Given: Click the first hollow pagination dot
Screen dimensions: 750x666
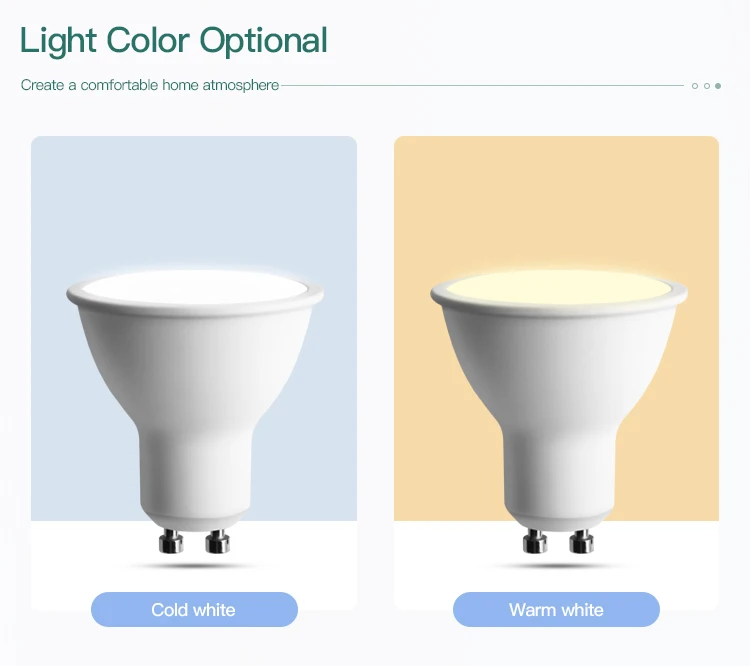Looking at the screenshot, I should [x=695, y=86].
